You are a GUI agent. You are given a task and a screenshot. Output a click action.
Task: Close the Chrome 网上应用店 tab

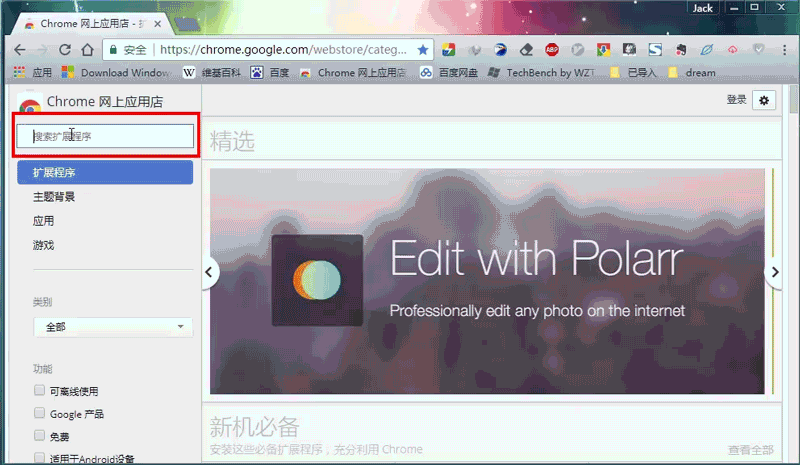158,24
